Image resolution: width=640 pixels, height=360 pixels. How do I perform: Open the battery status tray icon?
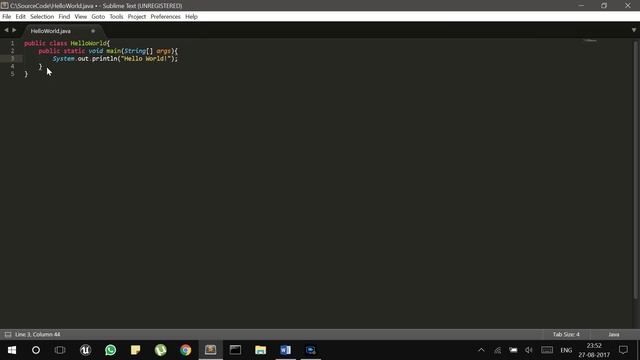[x=513, y=350]
